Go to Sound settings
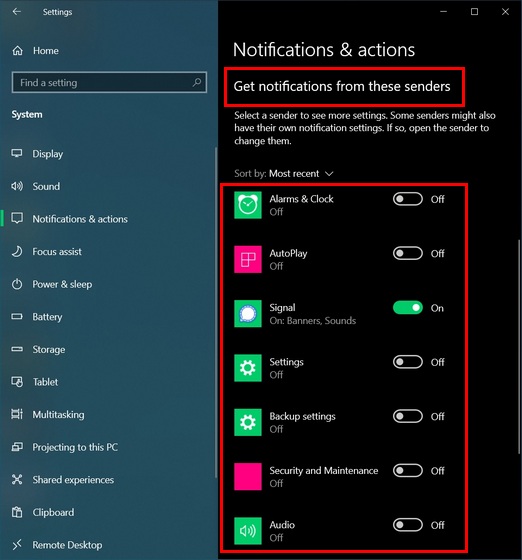This screenshot has width=522, height=560. point(46,186)
